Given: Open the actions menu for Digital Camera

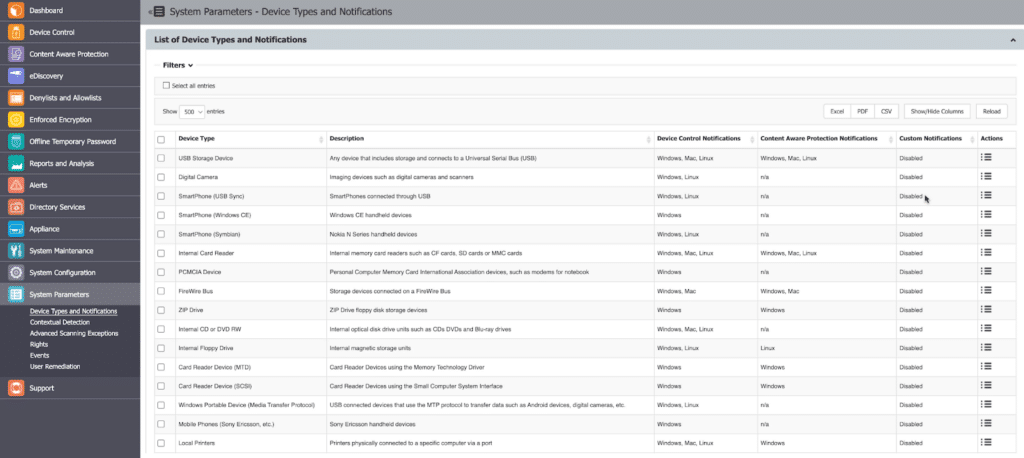Looking at the screenshot, I should tap(985, 177).
